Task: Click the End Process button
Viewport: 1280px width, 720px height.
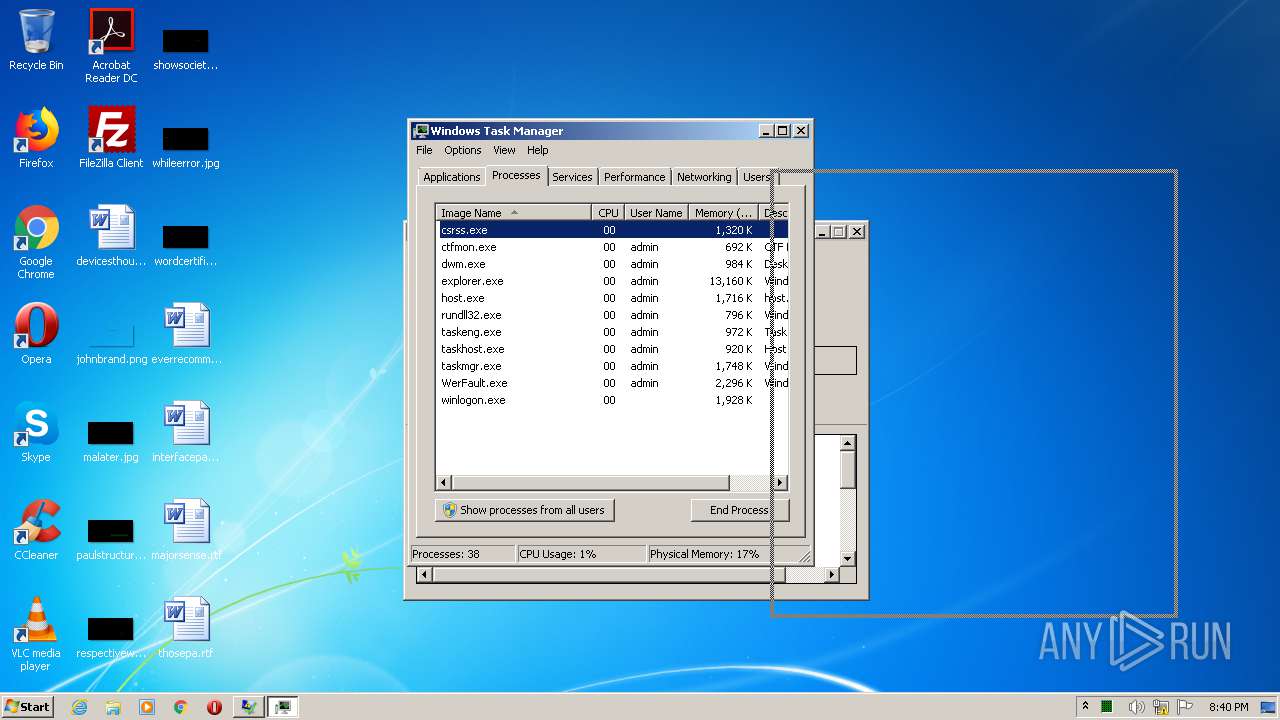Action: (x=739, y=510)
